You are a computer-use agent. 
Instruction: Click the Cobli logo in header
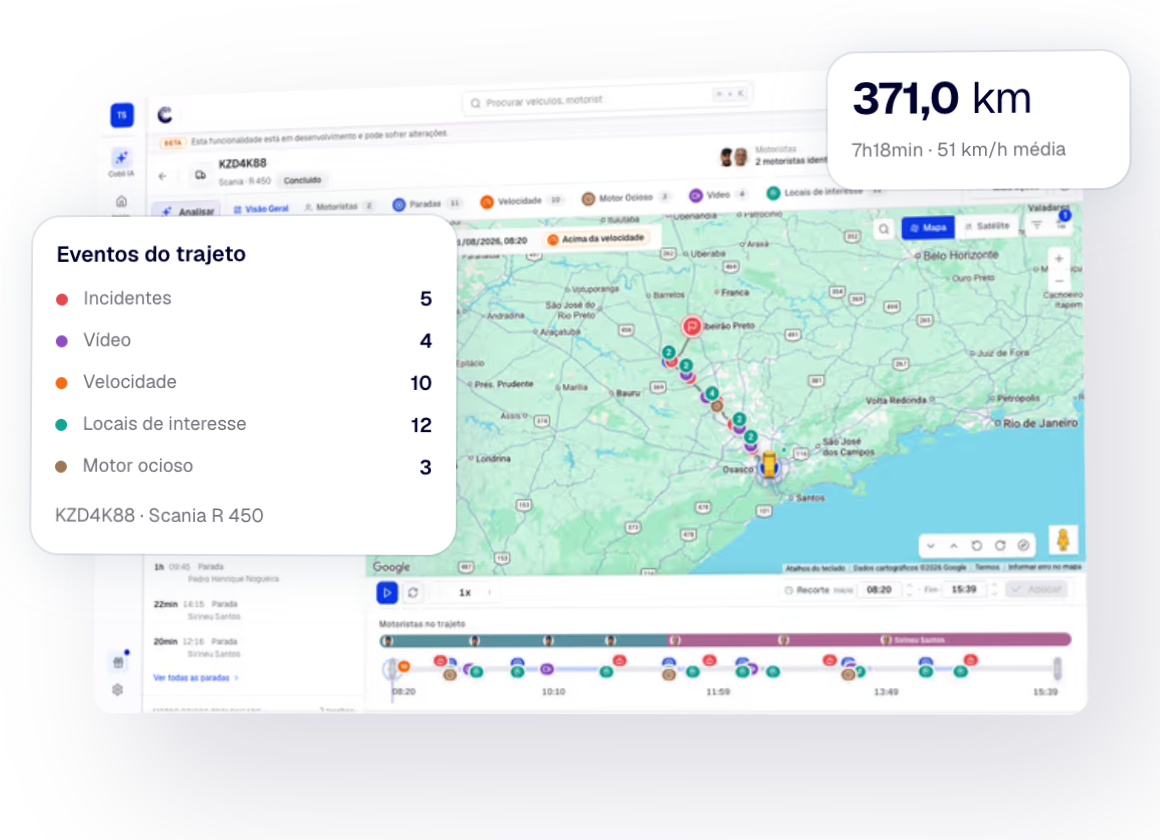point(165,115)
